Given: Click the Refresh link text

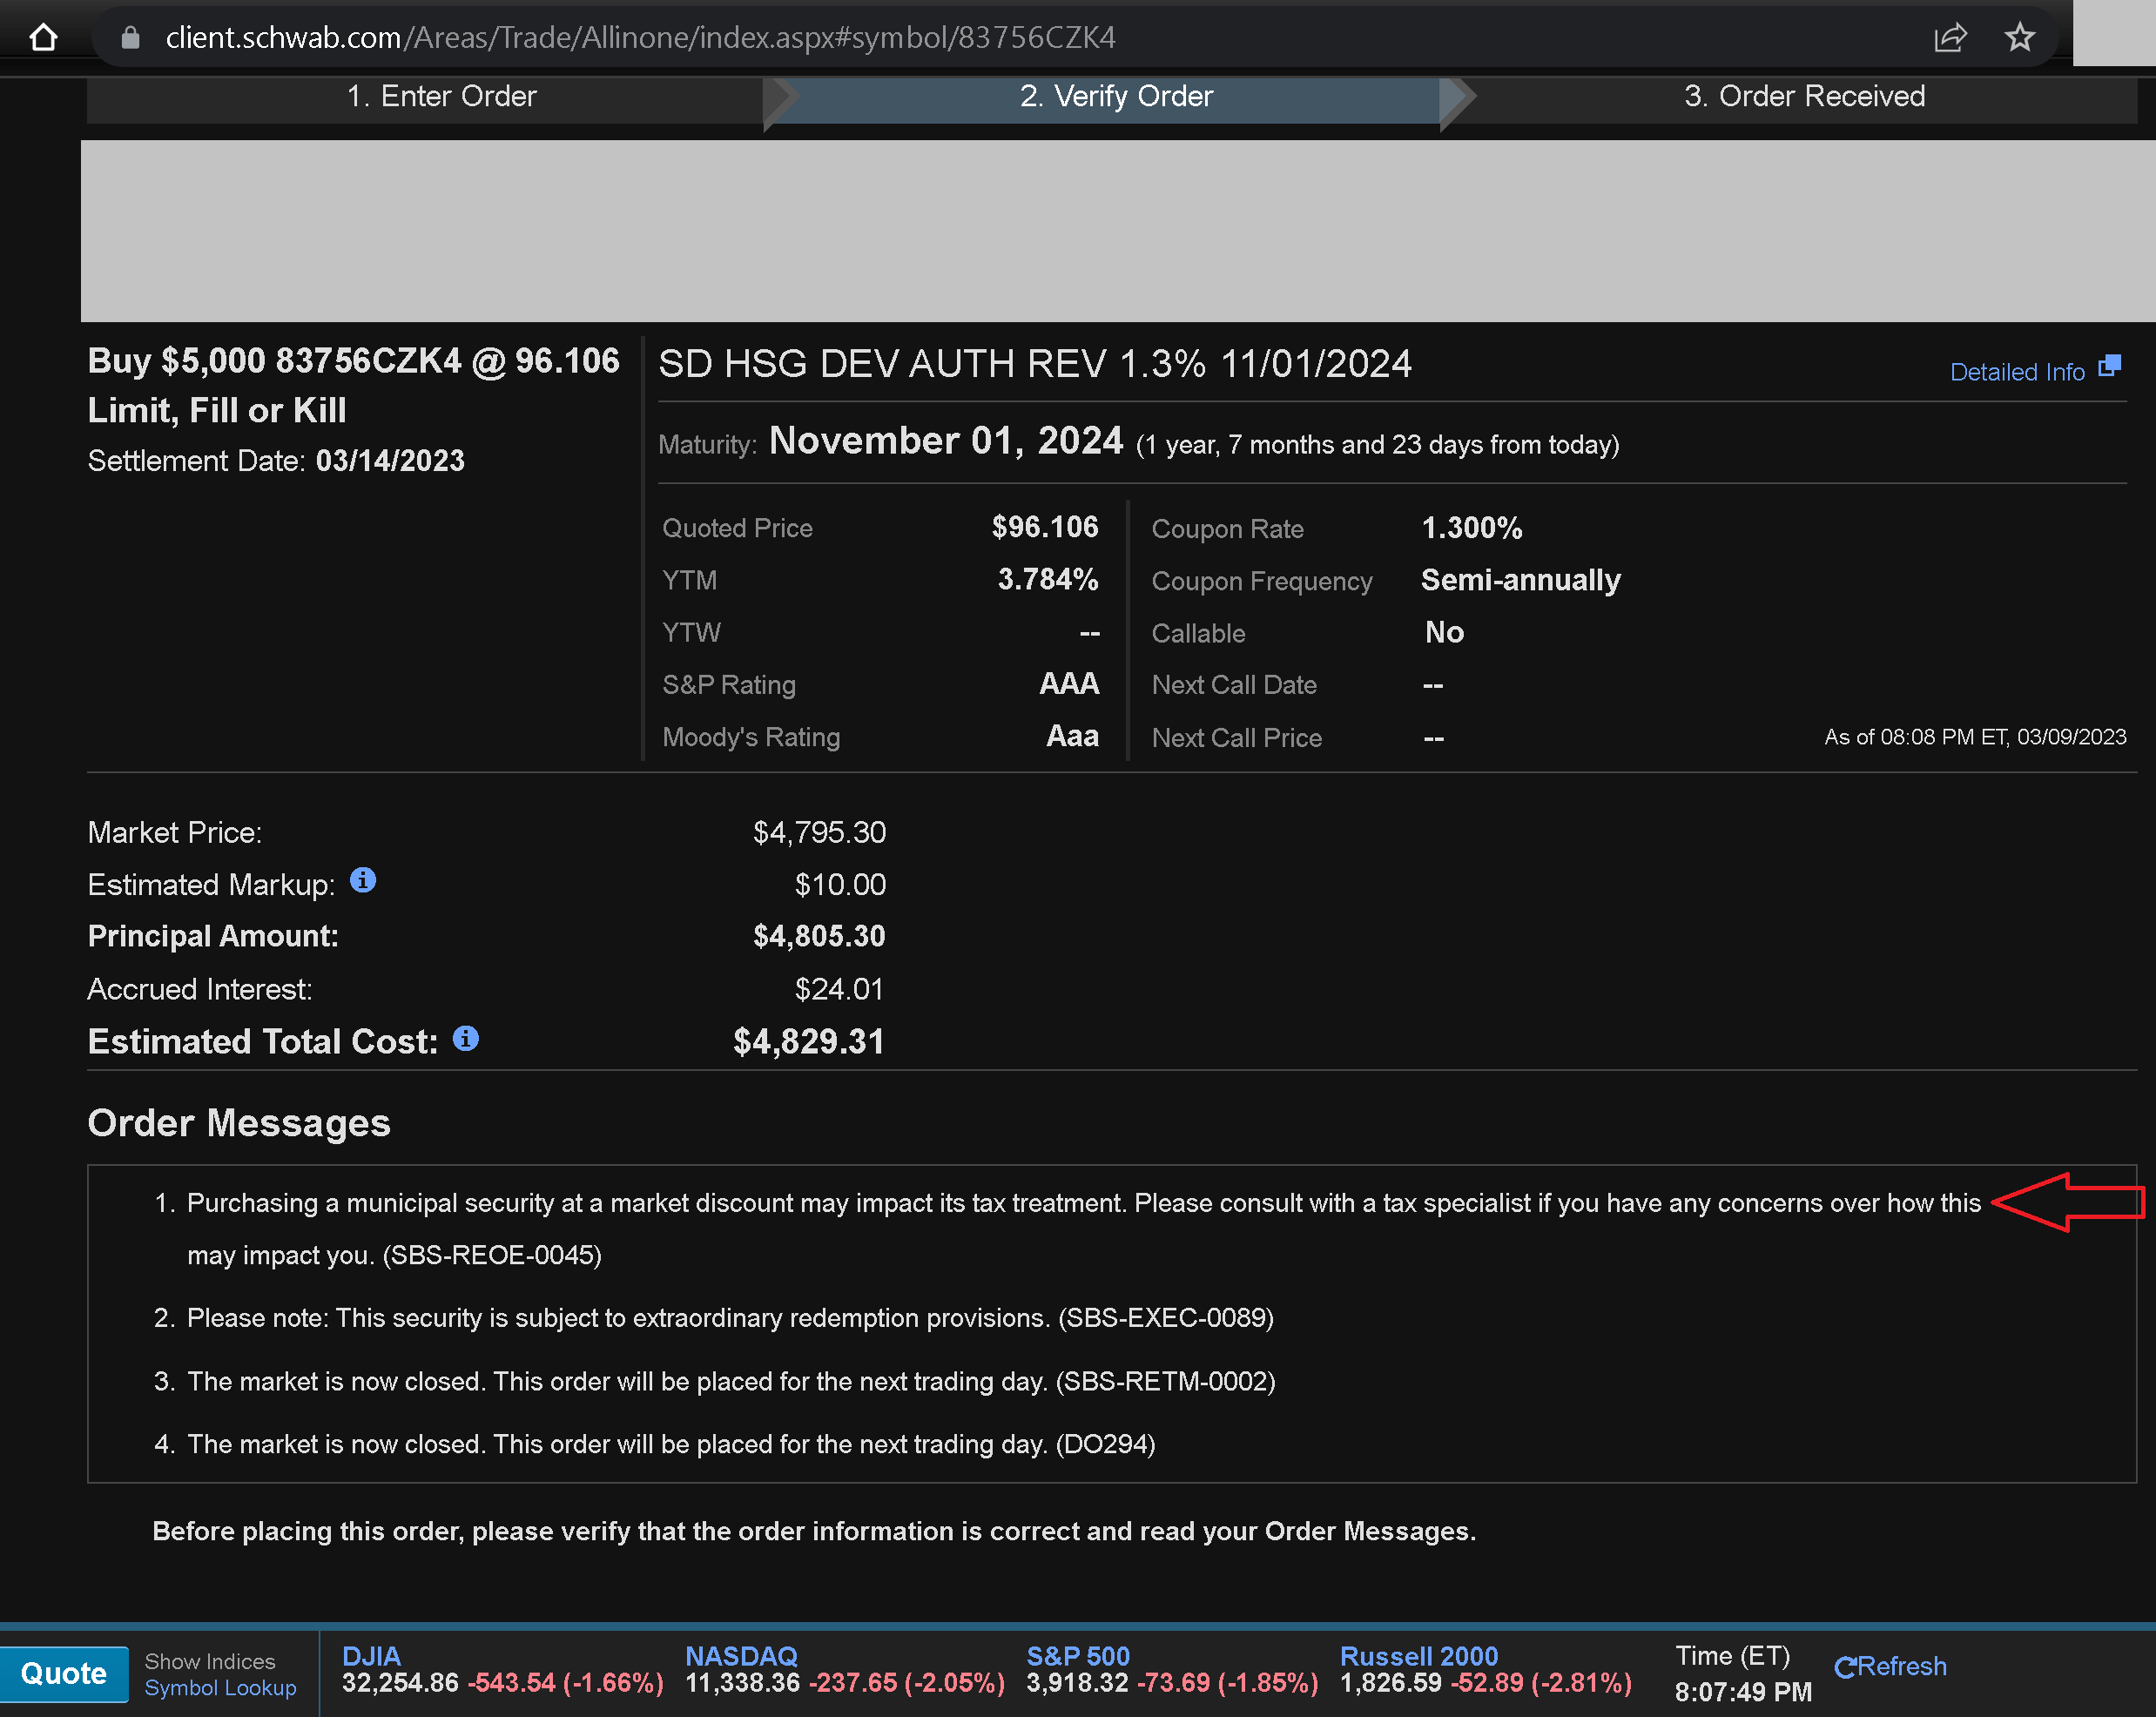Looking at the screenshot, I should (x=1902, y=1667).
